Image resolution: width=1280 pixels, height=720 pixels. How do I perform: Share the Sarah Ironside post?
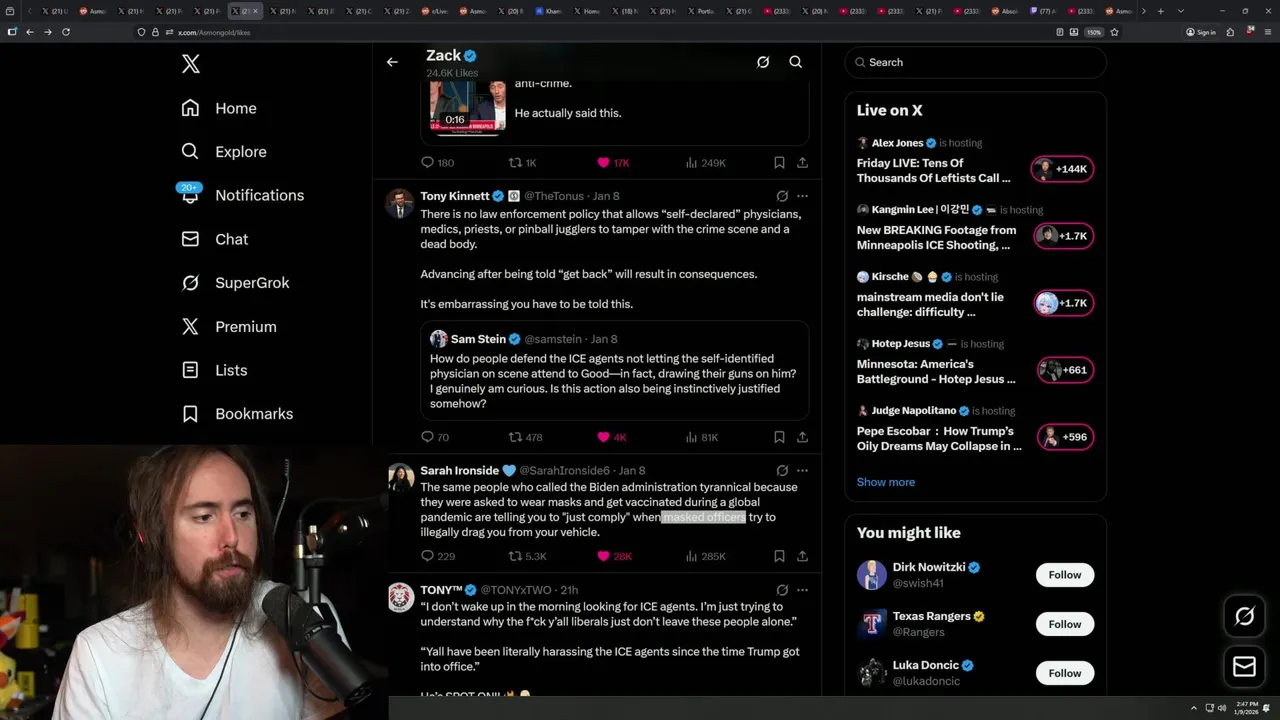point(802,556)
